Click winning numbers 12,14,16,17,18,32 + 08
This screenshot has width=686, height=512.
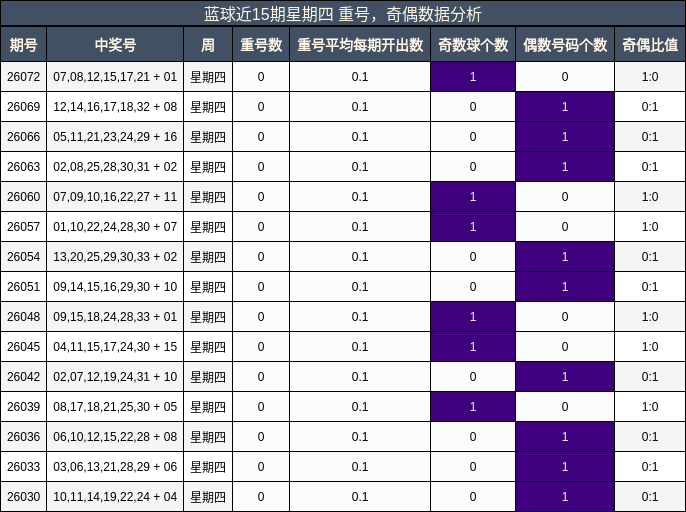[115, 107]
